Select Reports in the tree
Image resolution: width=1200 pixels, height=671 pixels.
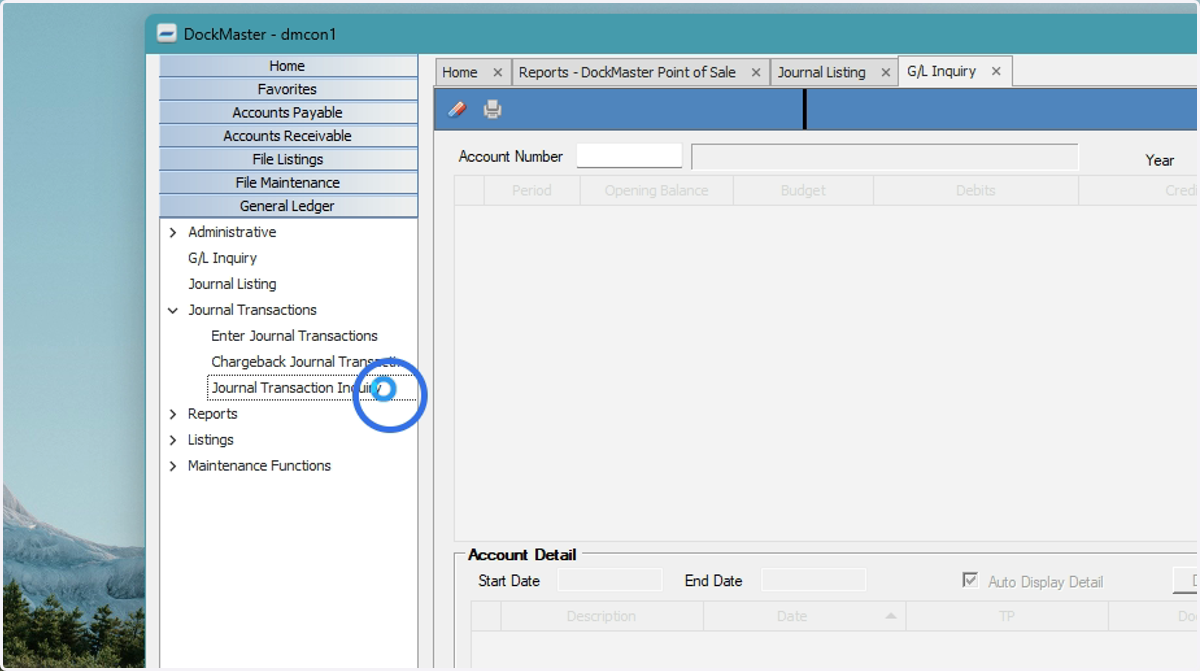[213, 414]
